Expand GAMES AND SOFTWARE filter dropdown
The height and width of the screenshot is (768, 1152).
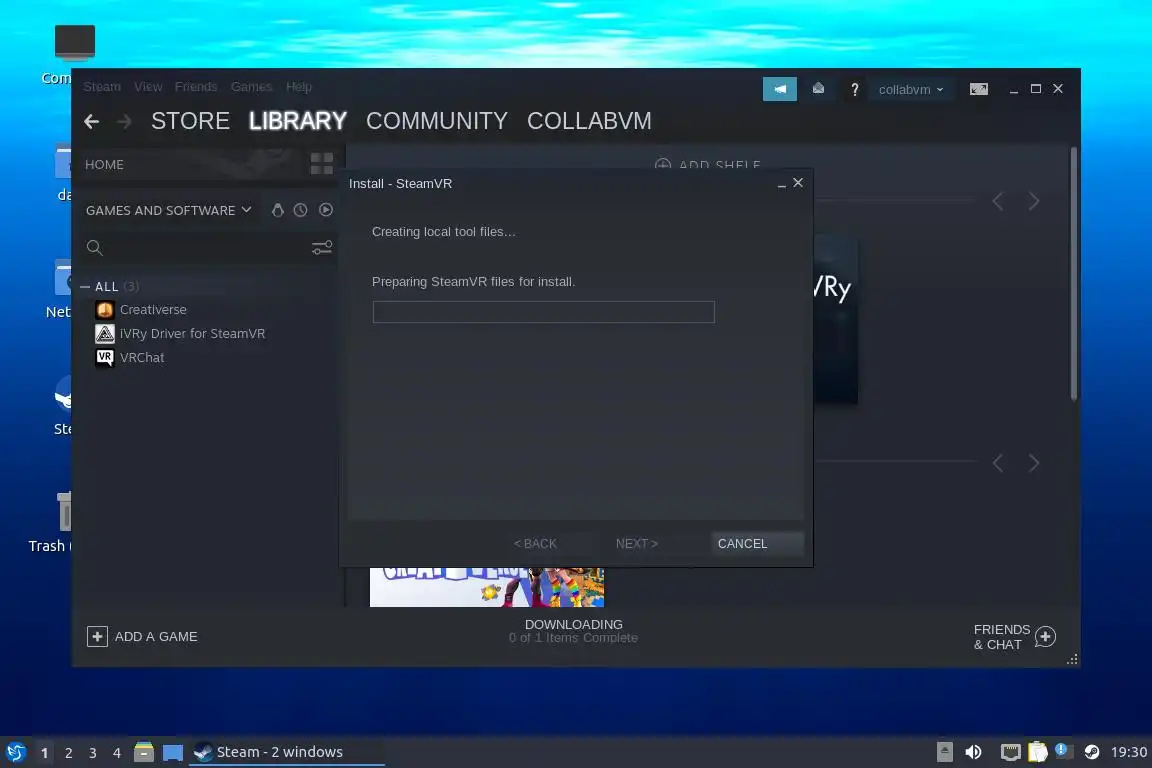pyautogui.click(x=168, y=210)
